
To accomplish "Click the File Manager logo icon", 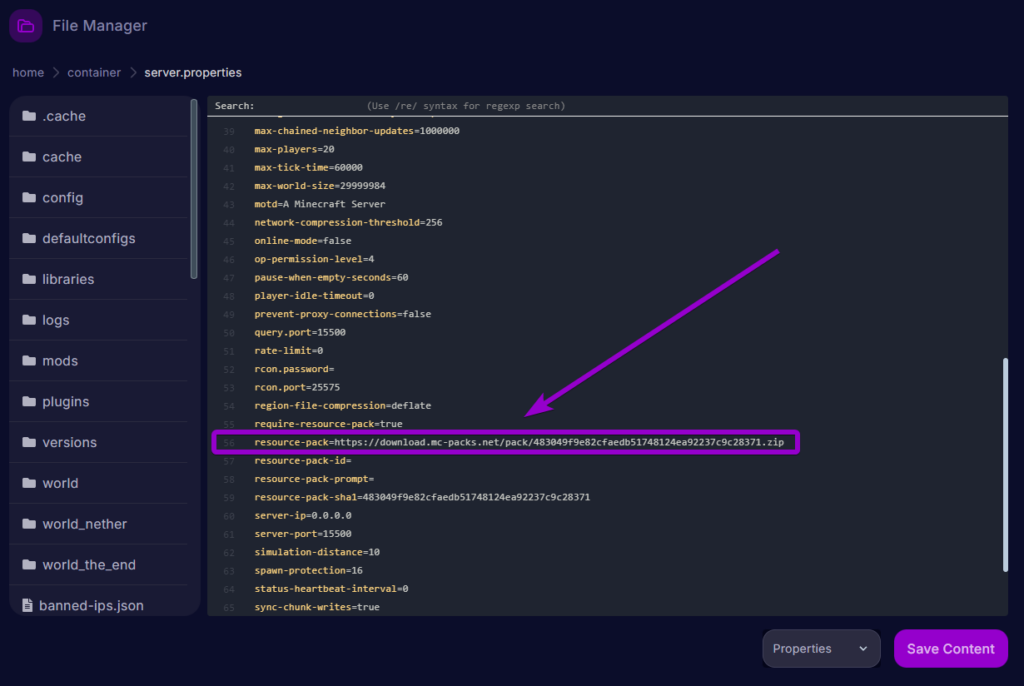I will (x=24, y=25).
